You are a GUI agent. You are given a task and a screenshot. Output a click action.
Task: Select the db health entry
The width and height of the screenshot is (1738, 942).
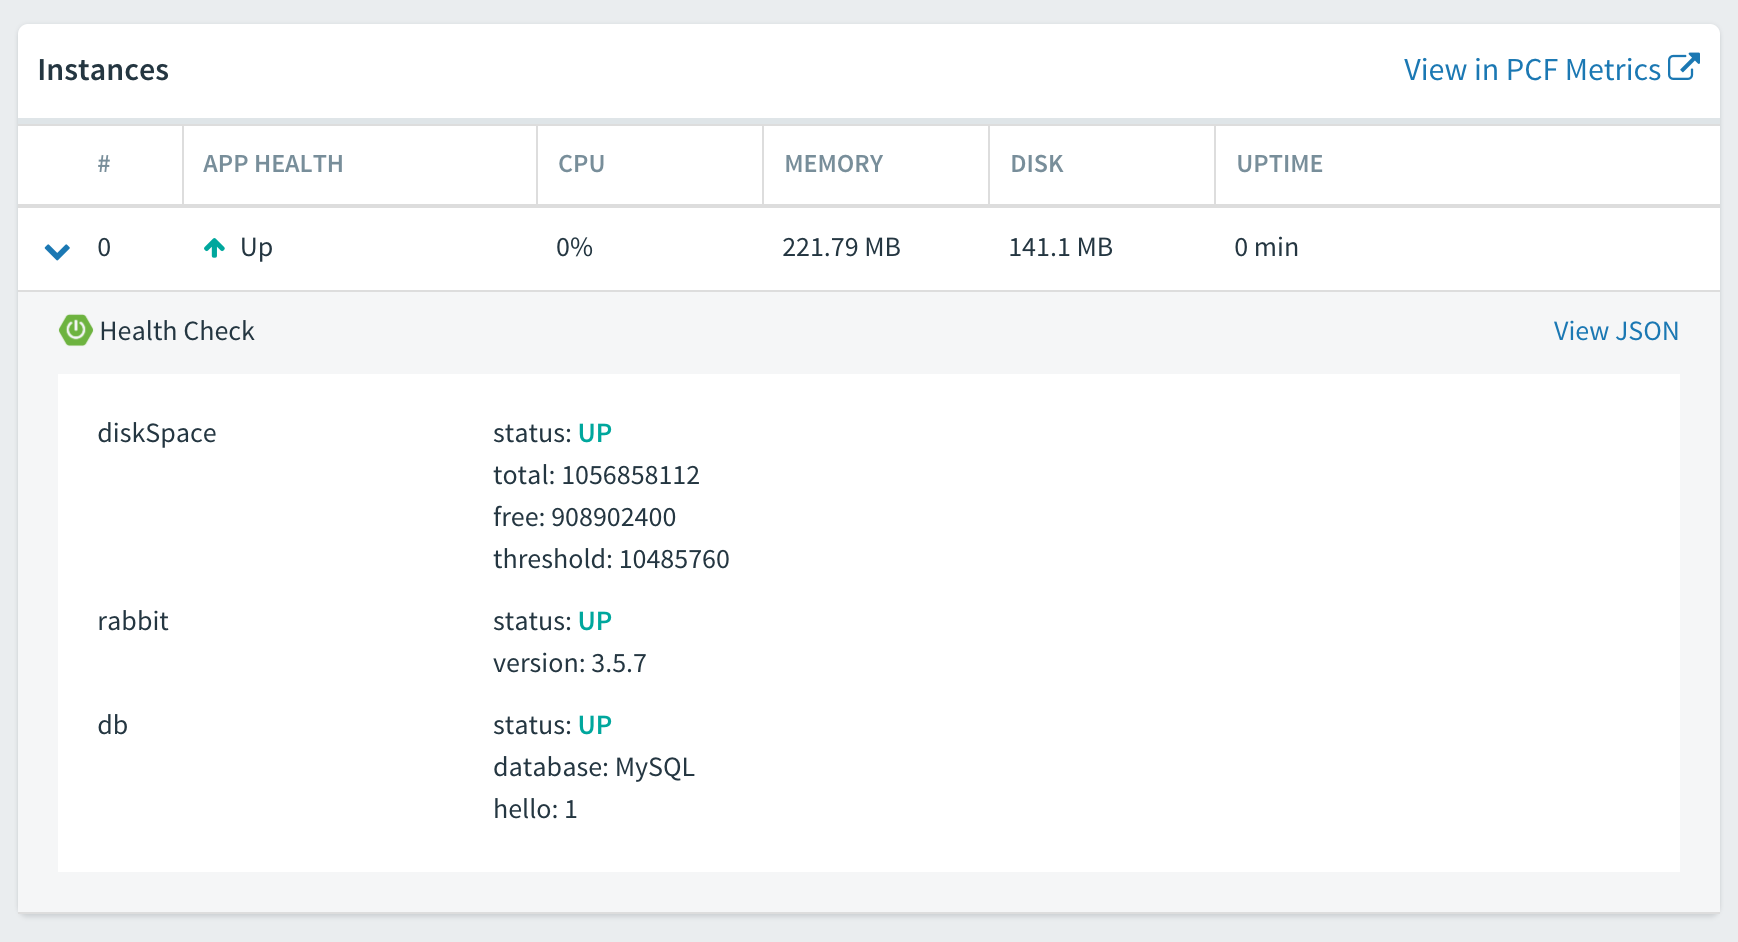(x=113, y=725)
